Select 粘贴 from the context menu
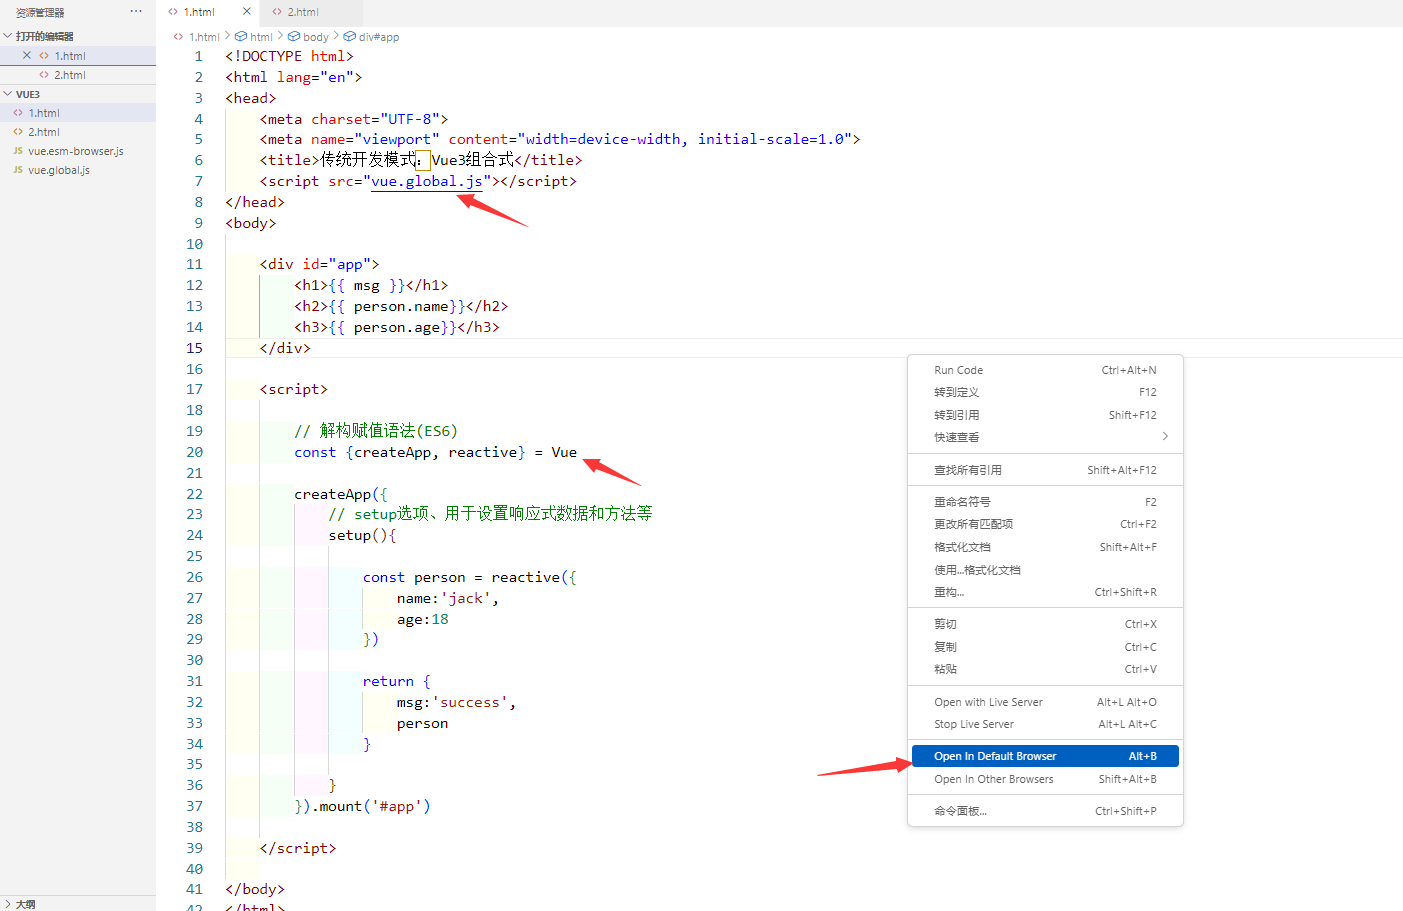The width and height of the screenshot is (1403, 911). (x=1045, y=669)
